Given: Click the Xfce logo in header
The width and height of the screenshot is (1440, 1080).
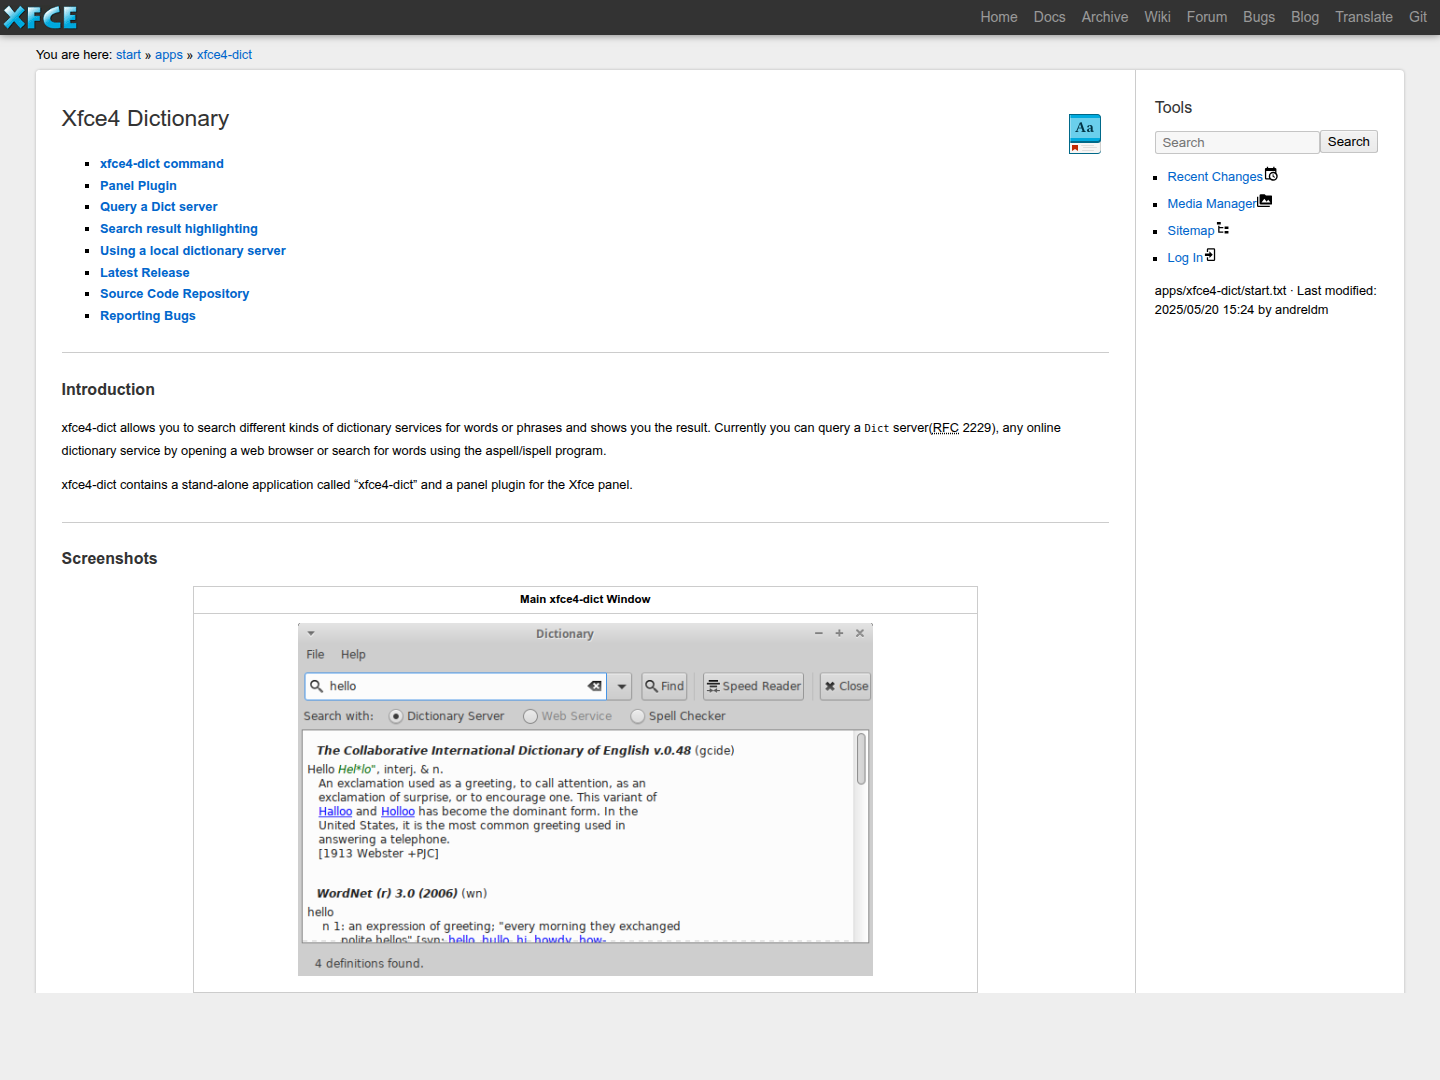Looking at the screenshot, I should coord(41,17).
